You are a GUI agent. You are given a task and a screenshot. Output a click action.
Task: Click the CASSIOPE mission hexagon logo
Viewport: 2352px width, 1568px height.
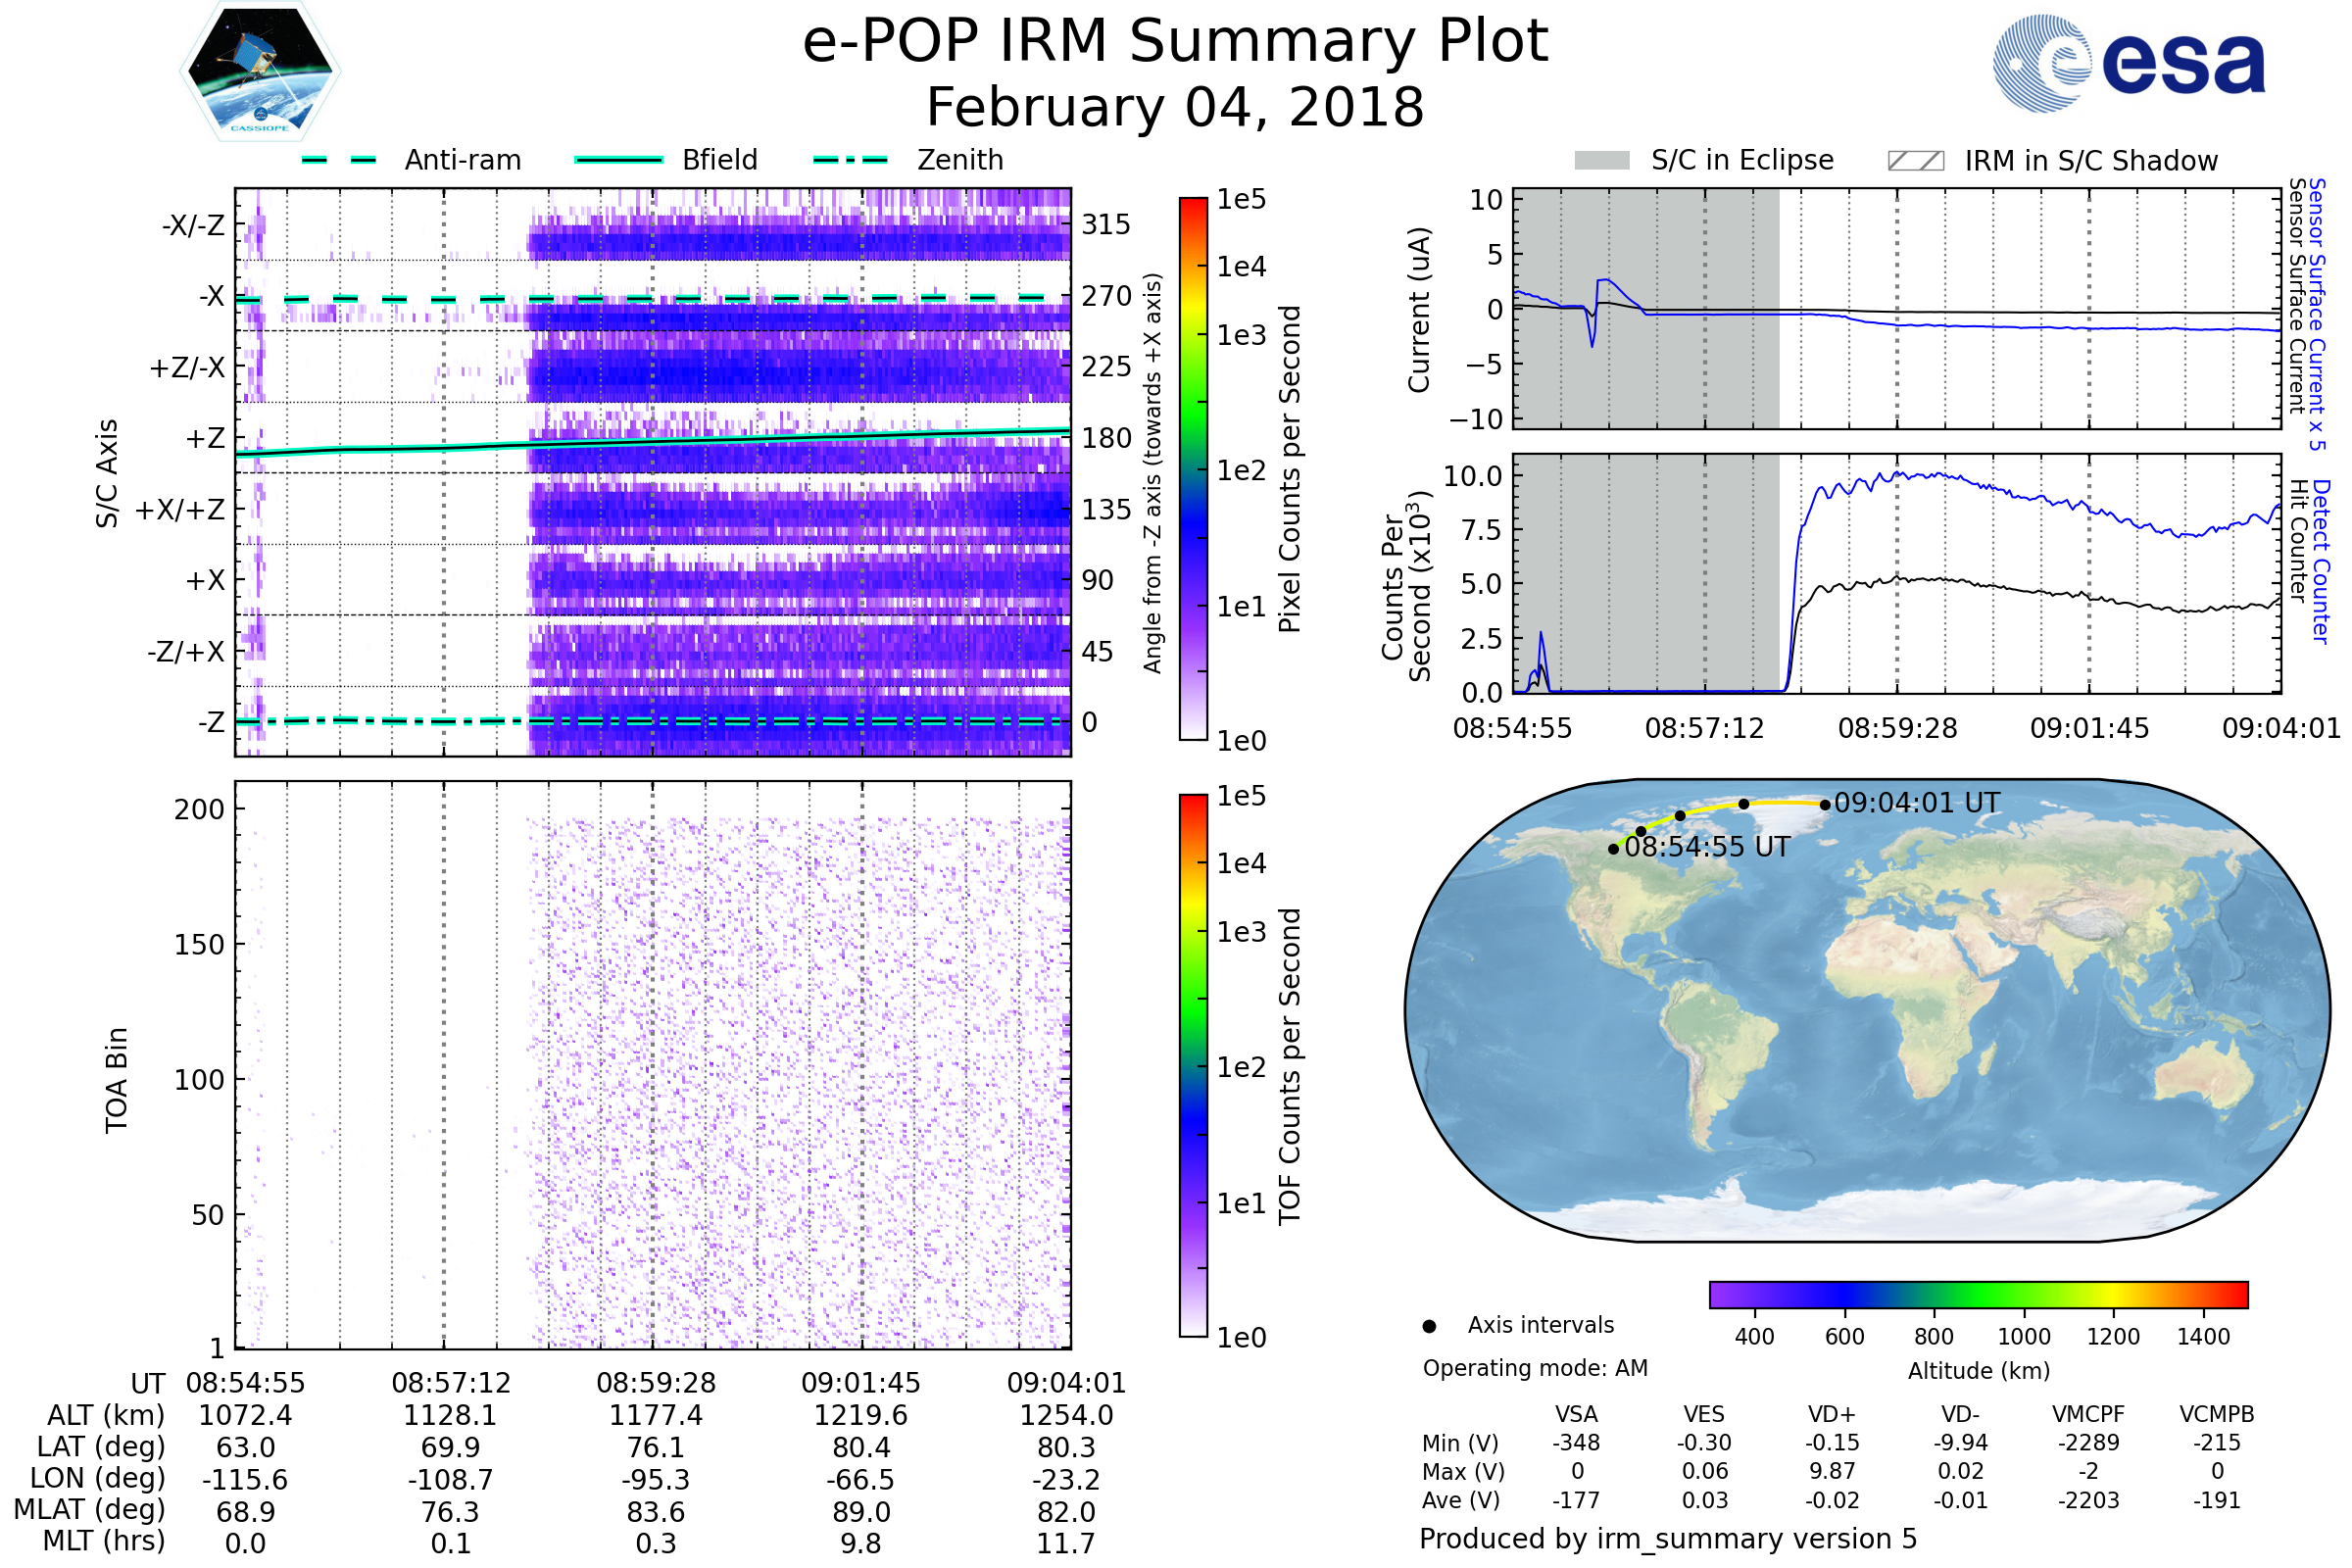pyautogui.click(x=260, y=72)
